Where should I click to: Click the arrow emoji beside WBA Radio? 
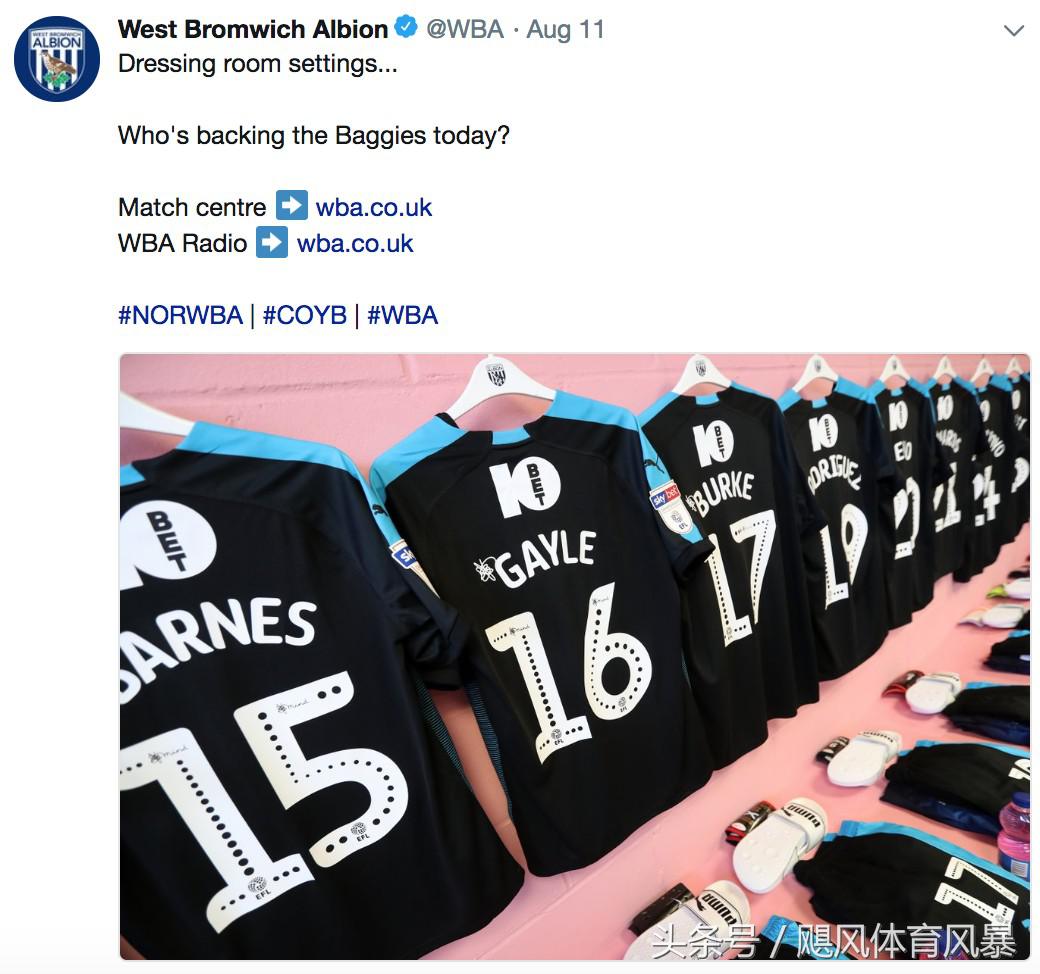[x=272, y=242]
